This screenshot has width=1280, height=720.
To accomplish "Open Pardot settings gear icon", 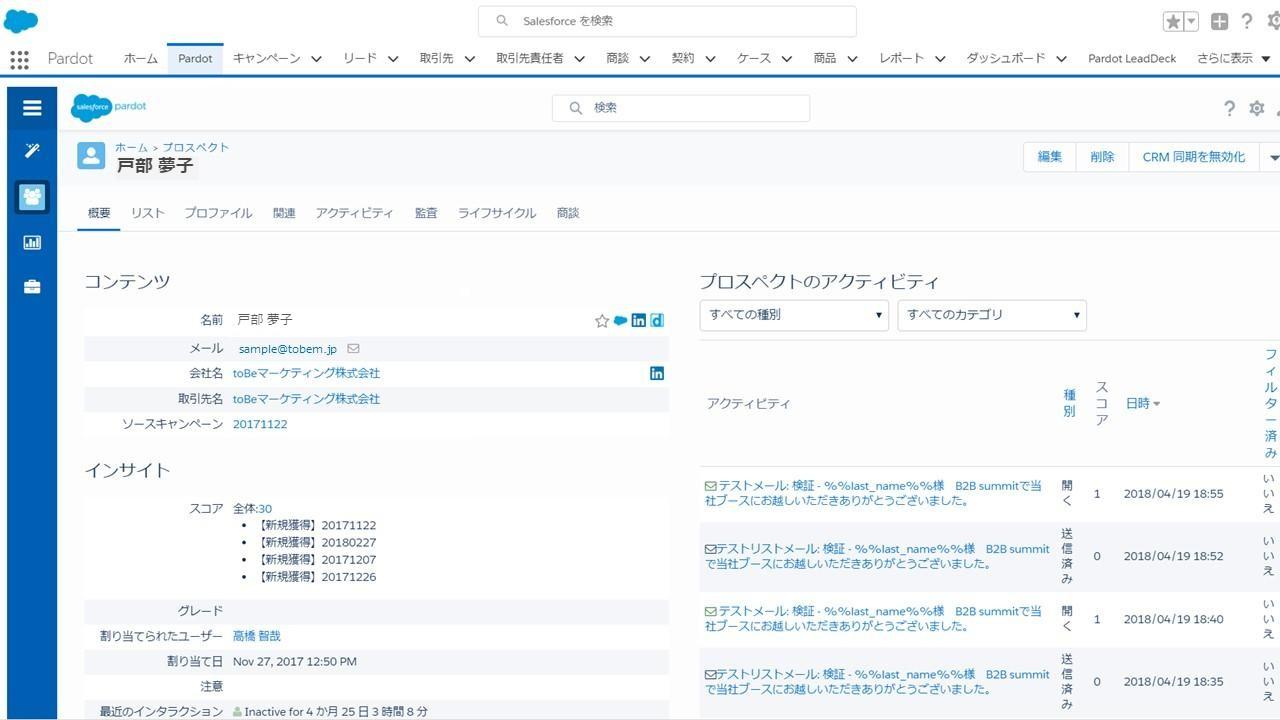I will (1257, 108).
